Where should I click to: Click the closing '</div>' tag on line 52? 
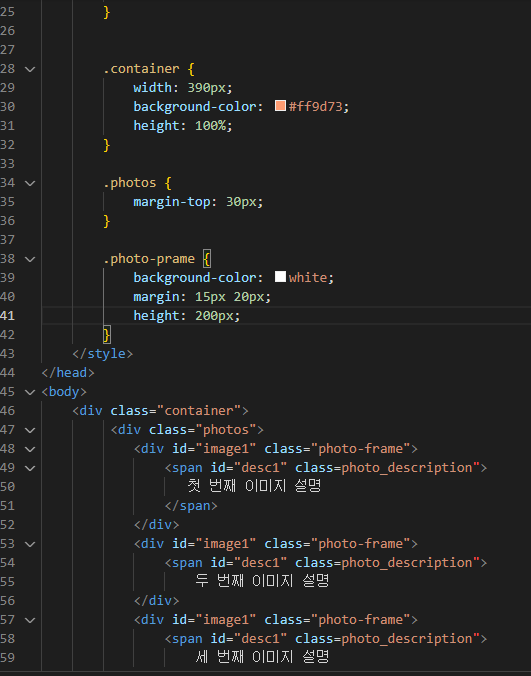(156, 525)
